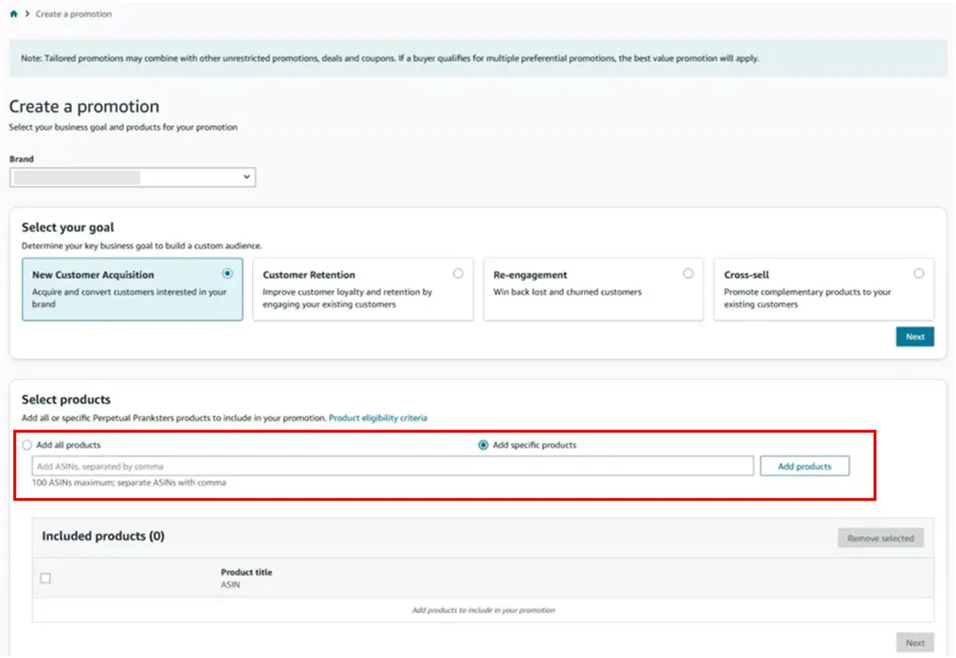Choose the Re-engagement radio button
The image size is (956, 658).
(688, 273)
